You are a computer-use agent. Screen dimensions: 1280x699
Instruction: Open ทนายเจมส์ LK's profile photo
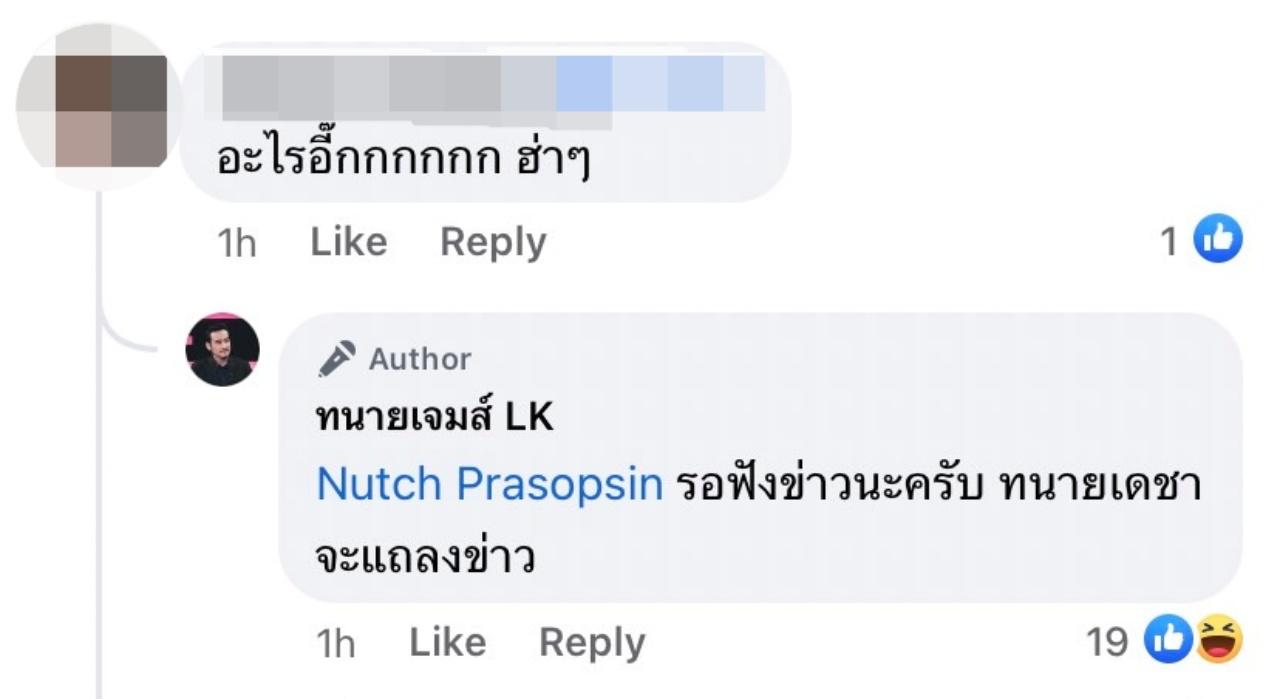point(222,350)
